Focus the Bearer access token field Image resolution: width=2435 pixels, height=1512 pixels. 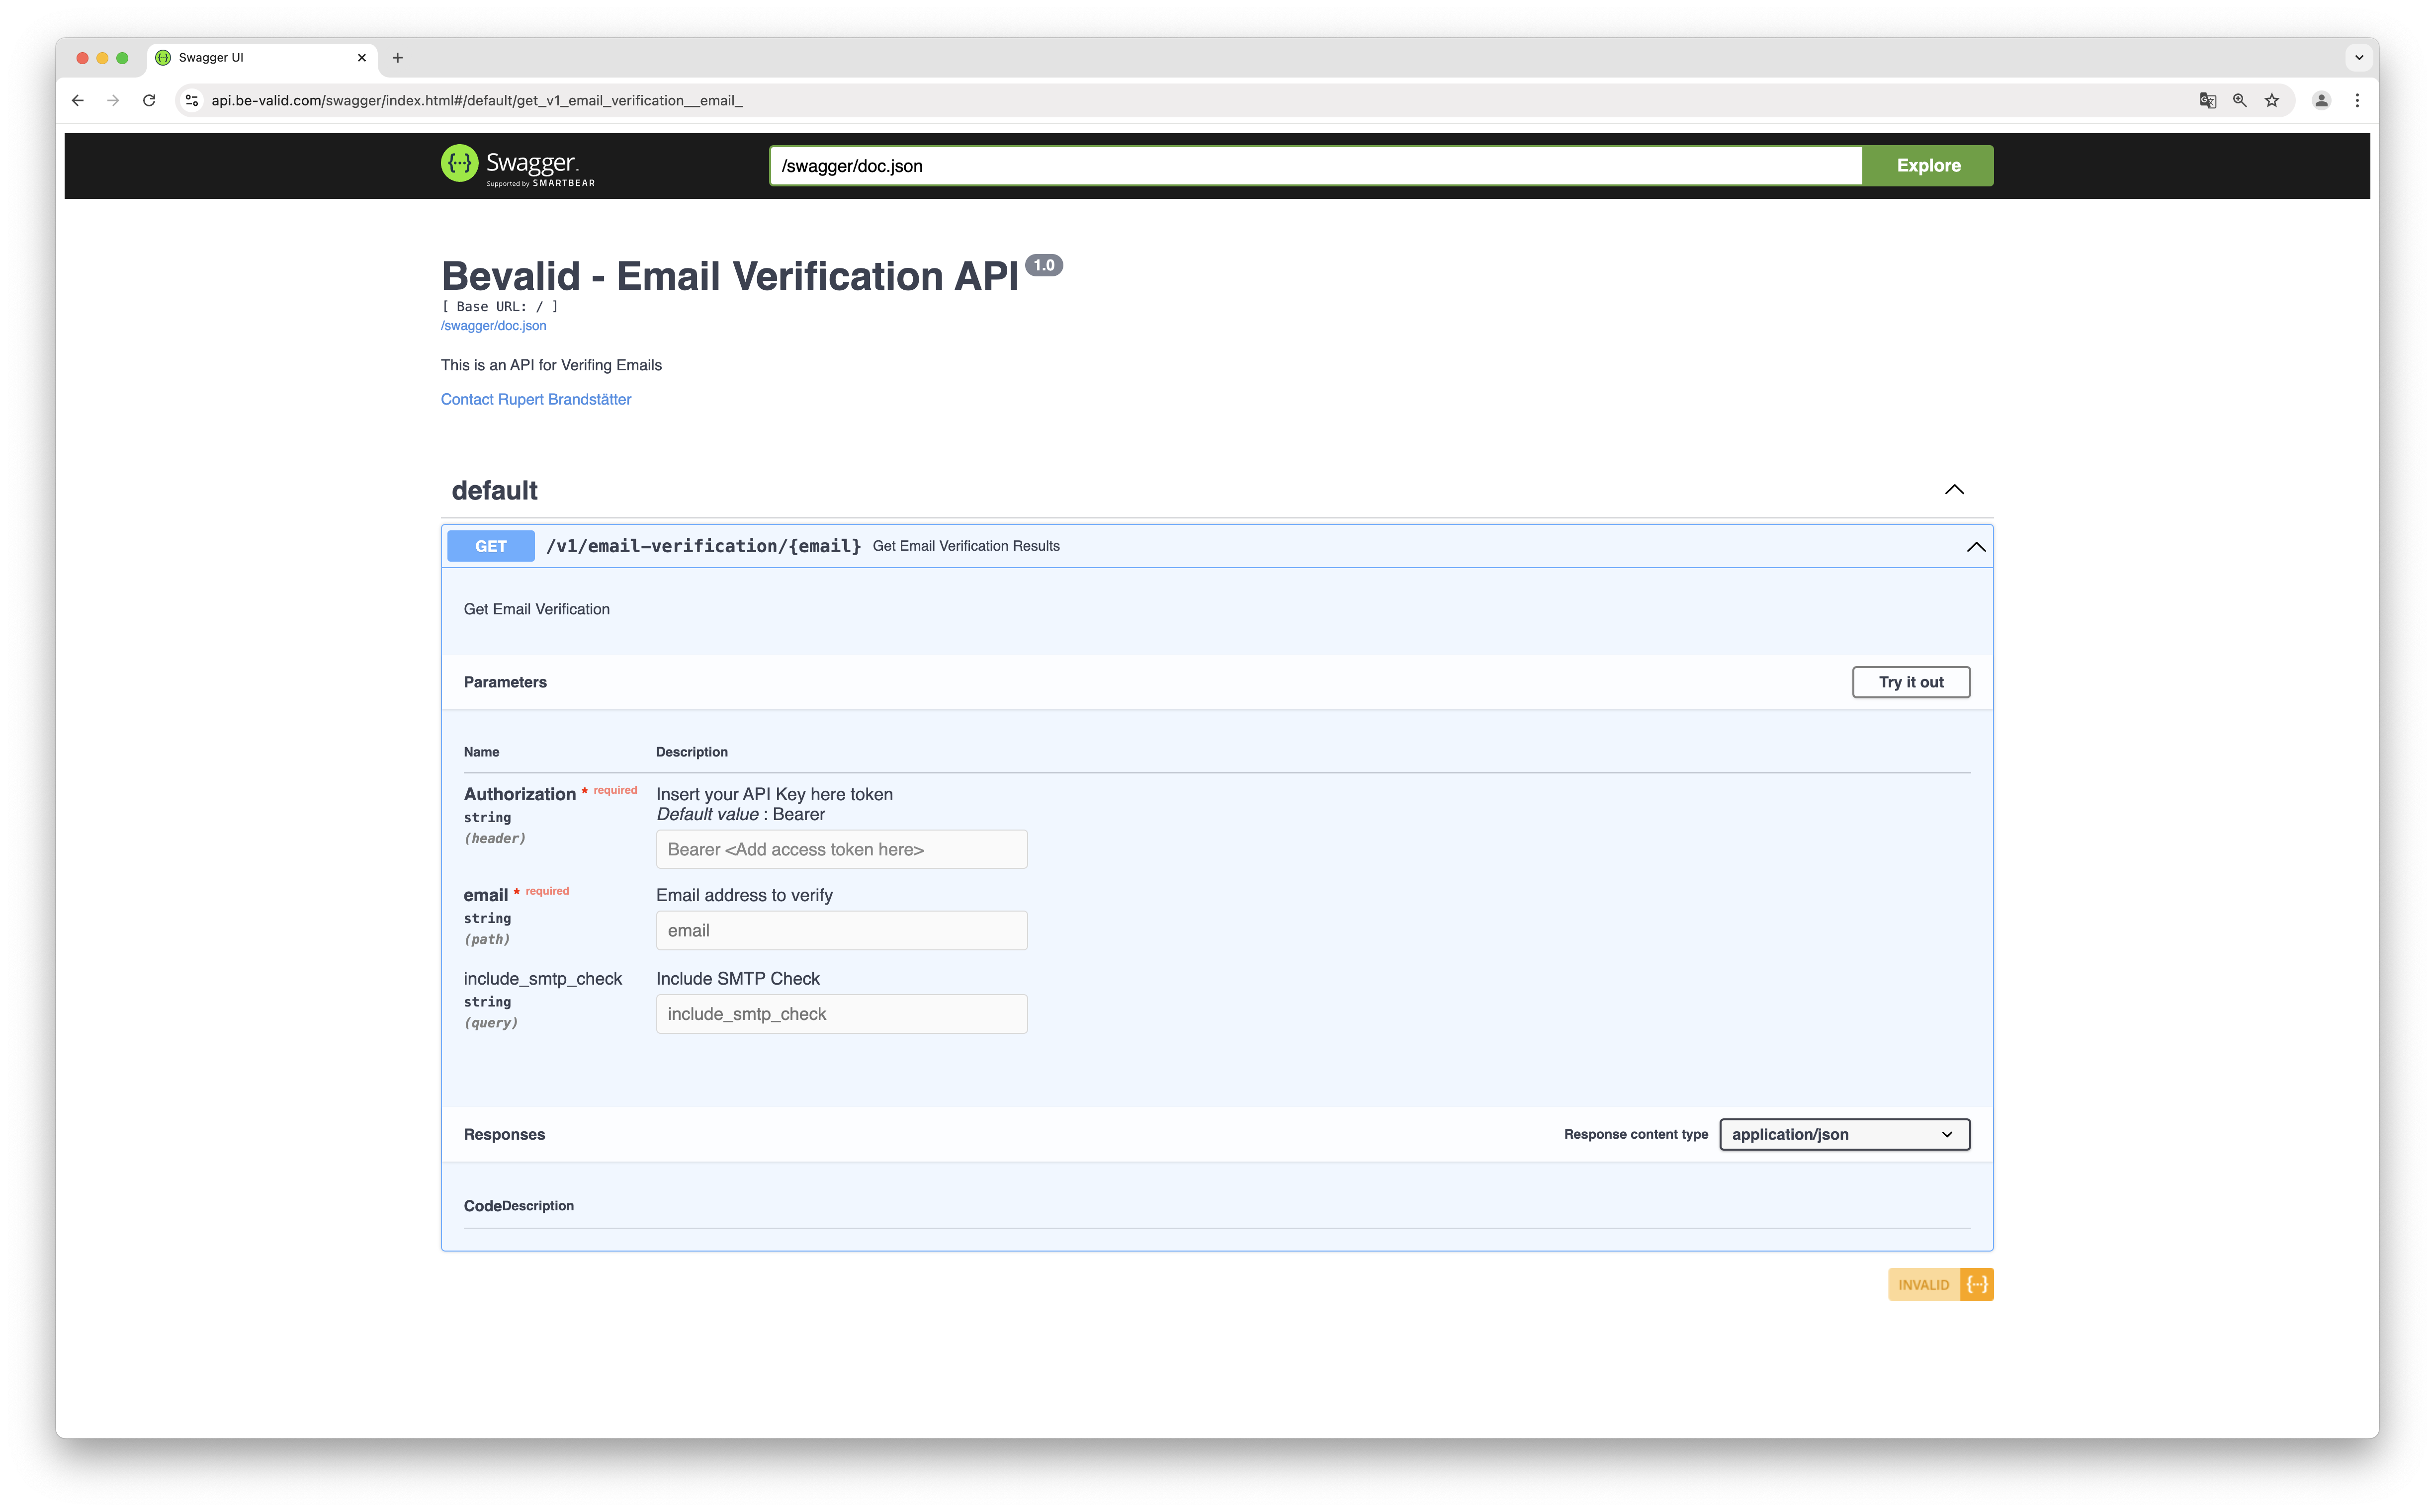[x=842, y=849]
